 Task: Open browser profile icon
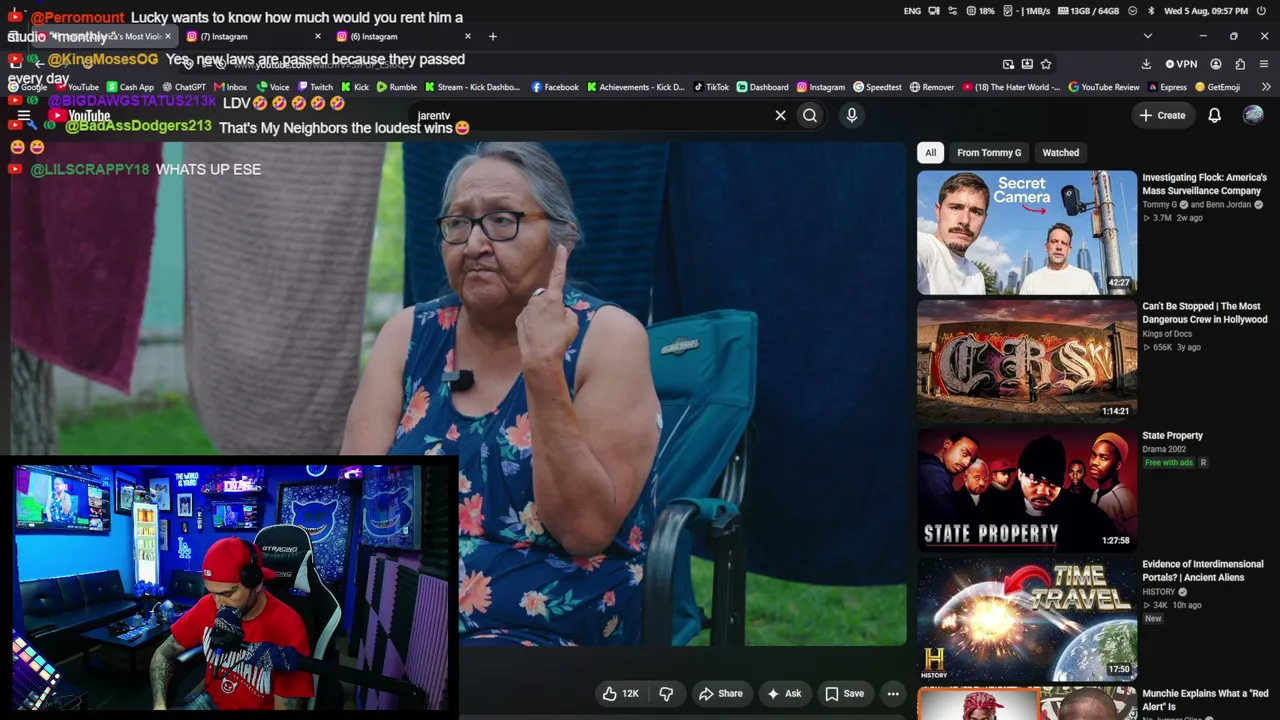pos(1216,64)
